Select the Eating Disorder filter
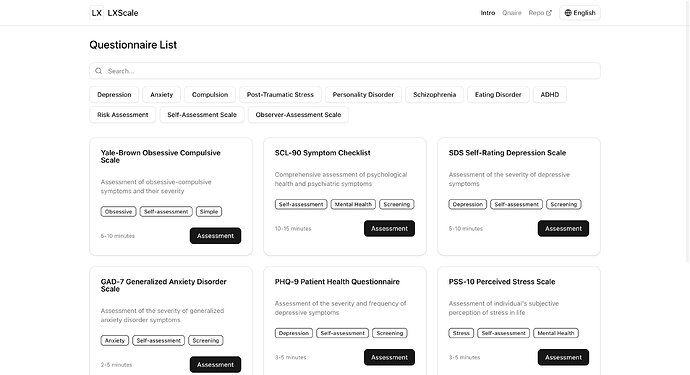 pyautogui.click(x=498, y=95)
